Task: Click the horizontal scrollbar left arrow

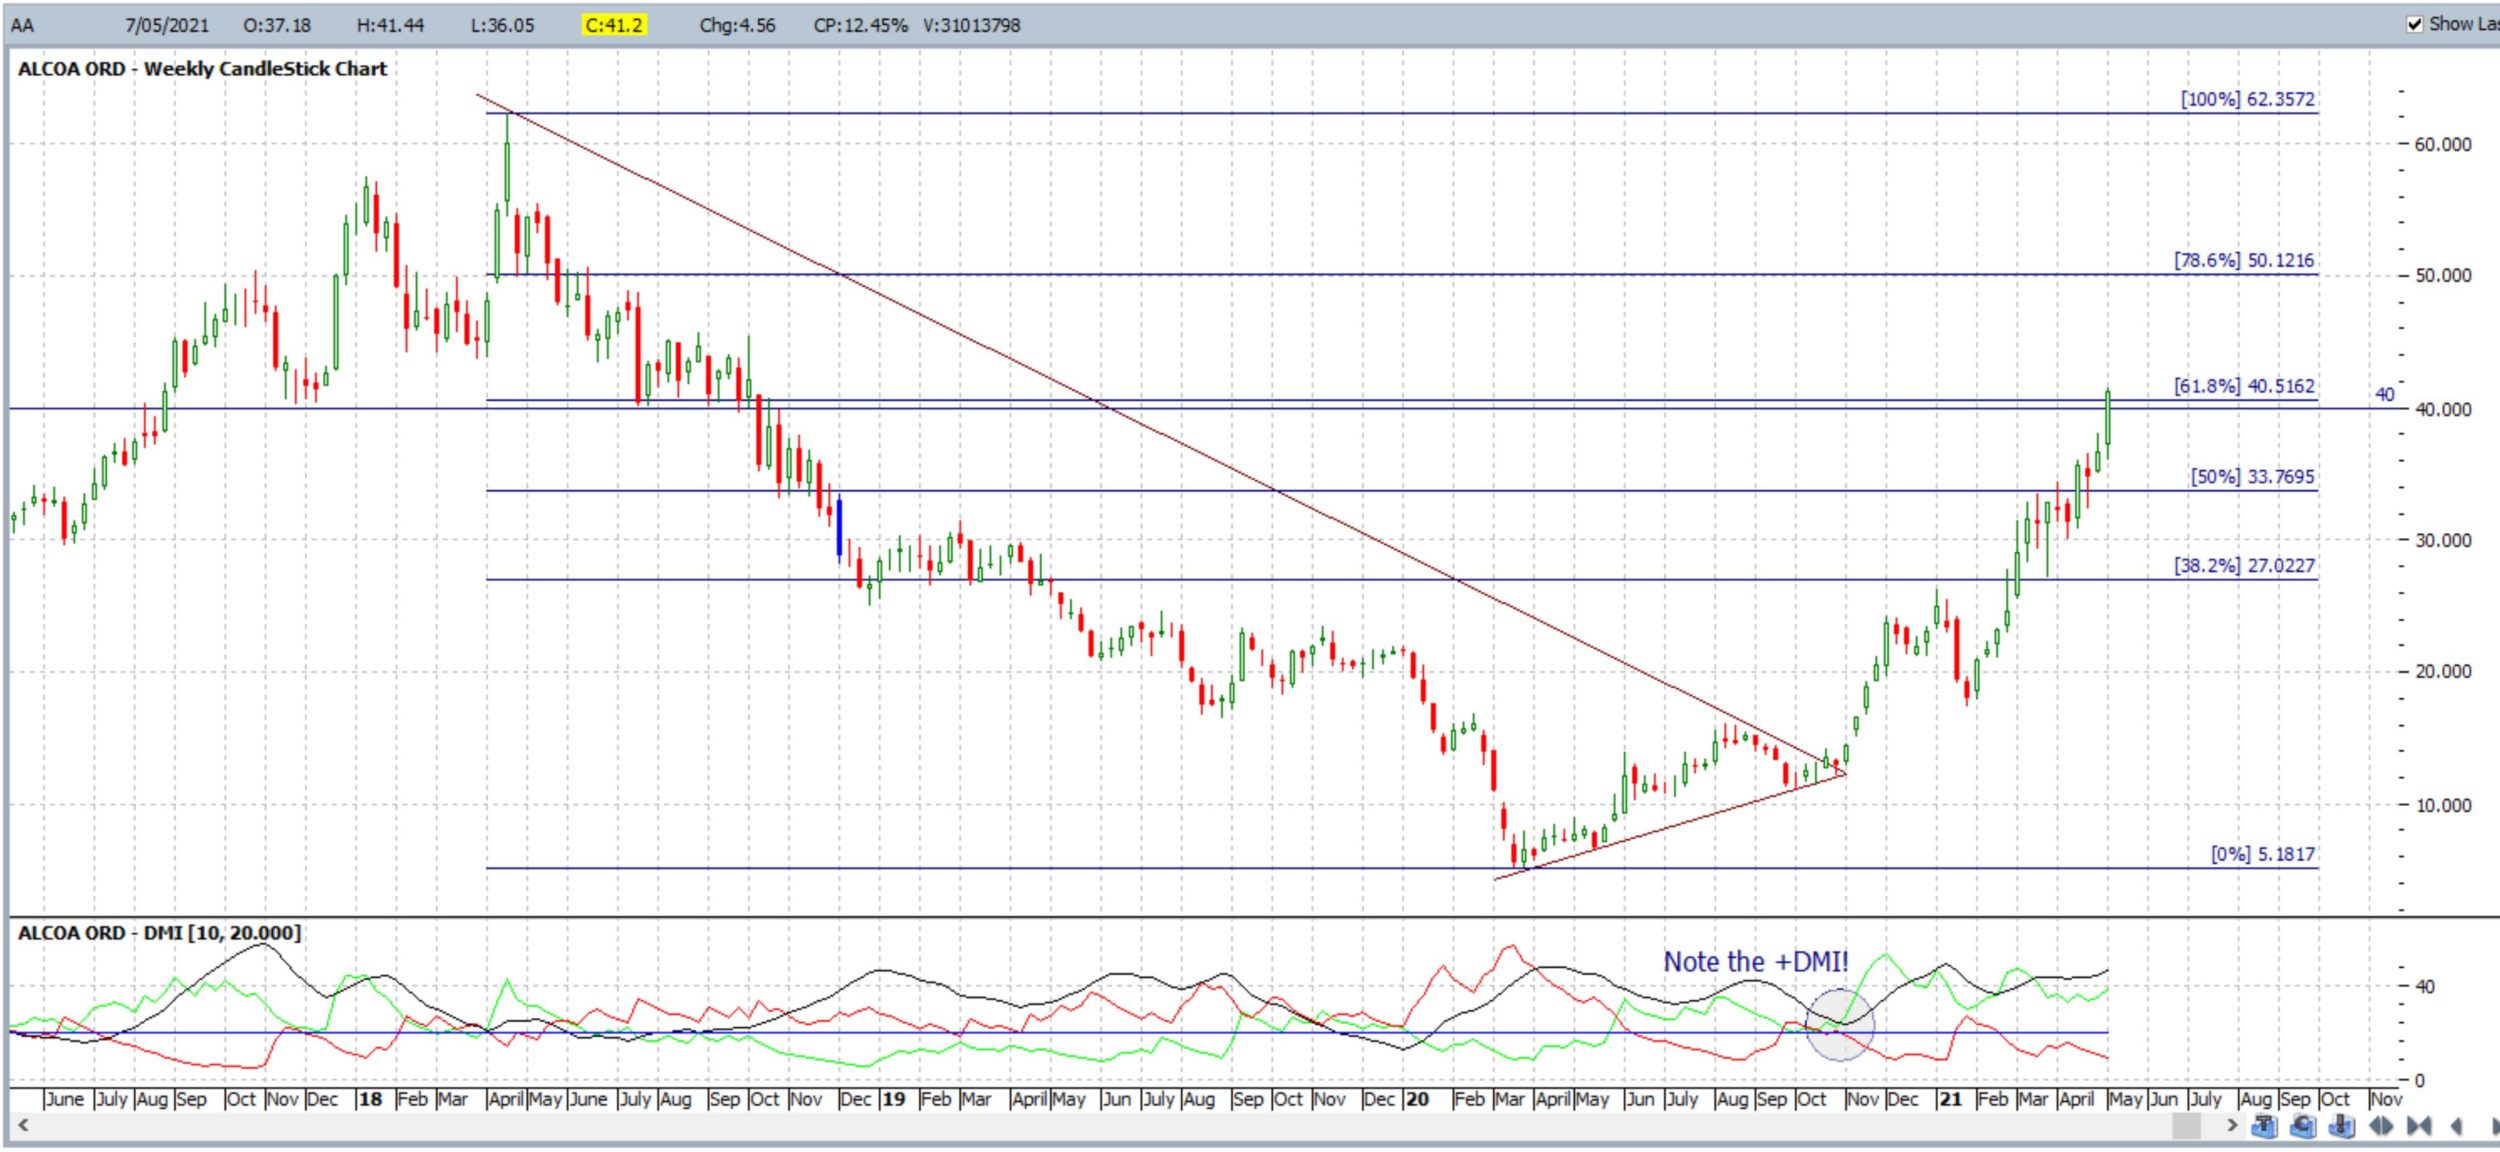Action: point(23,1125)
